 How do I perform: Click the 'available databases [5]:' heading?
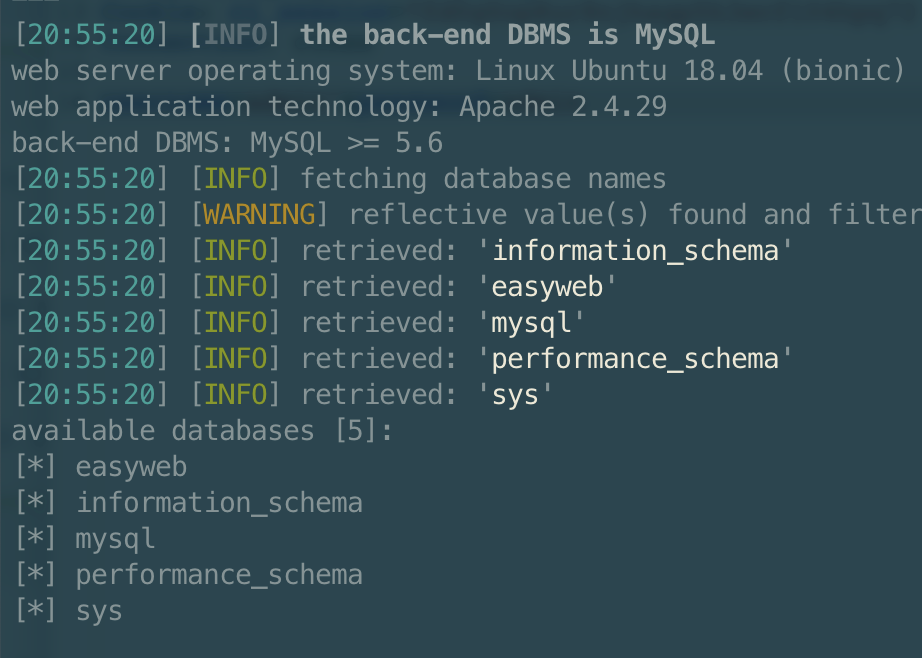pos(203,431)
